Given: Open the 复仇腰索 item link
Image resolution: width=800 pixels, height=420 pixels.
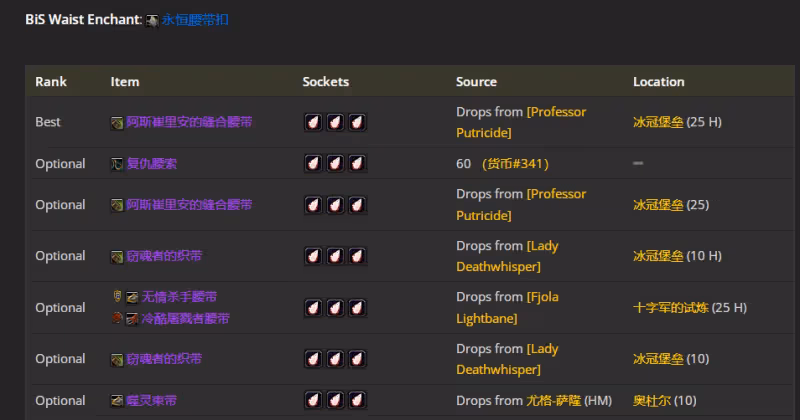Looking at the screenshot, I should [152, 164].
